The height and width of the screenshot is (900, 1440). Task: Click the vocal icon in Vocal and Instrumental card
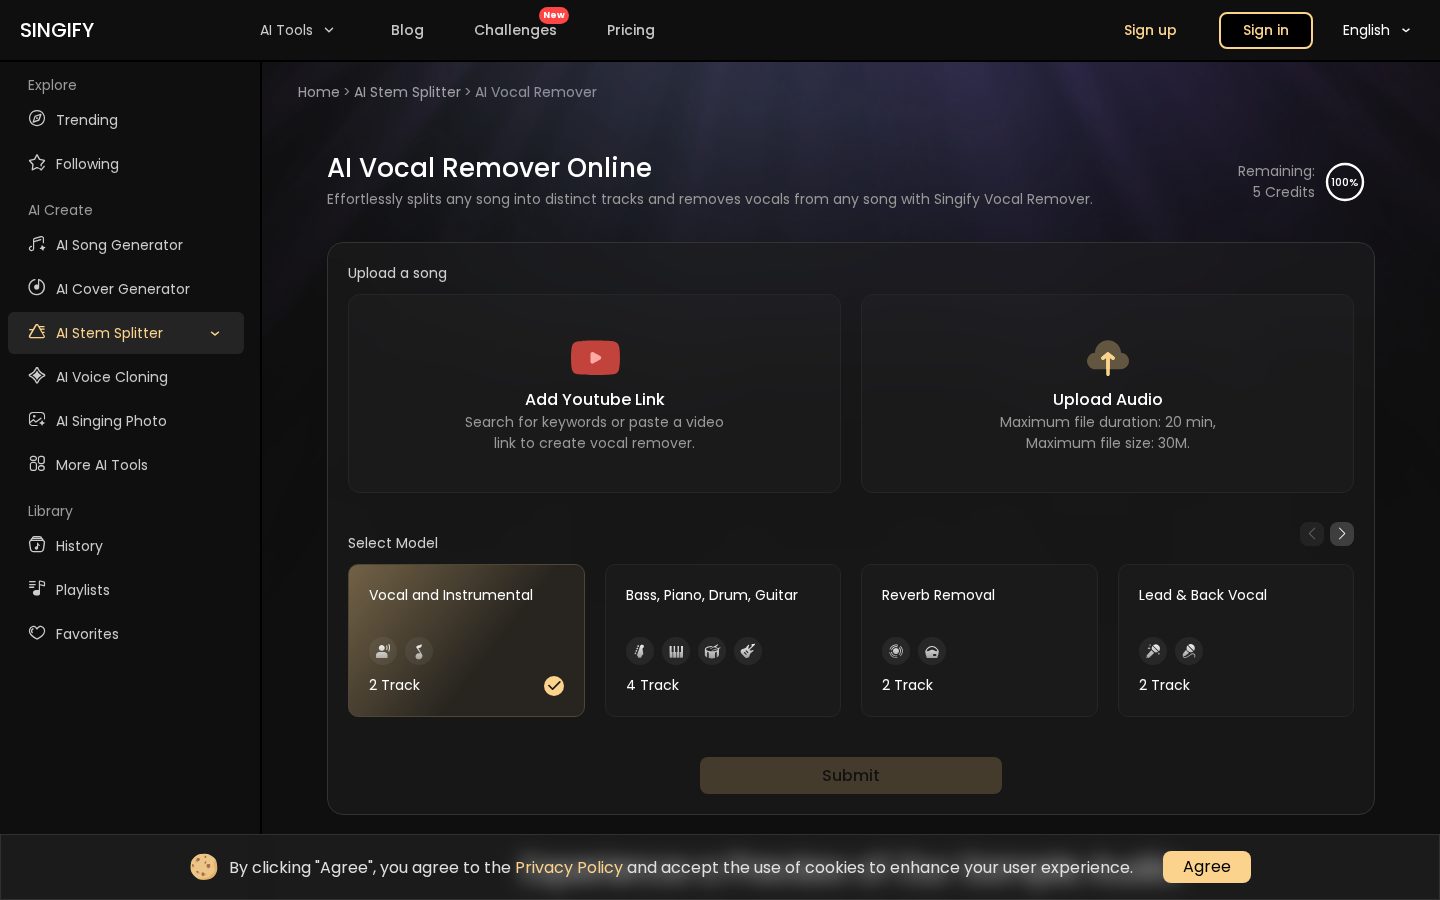[383, 651]
